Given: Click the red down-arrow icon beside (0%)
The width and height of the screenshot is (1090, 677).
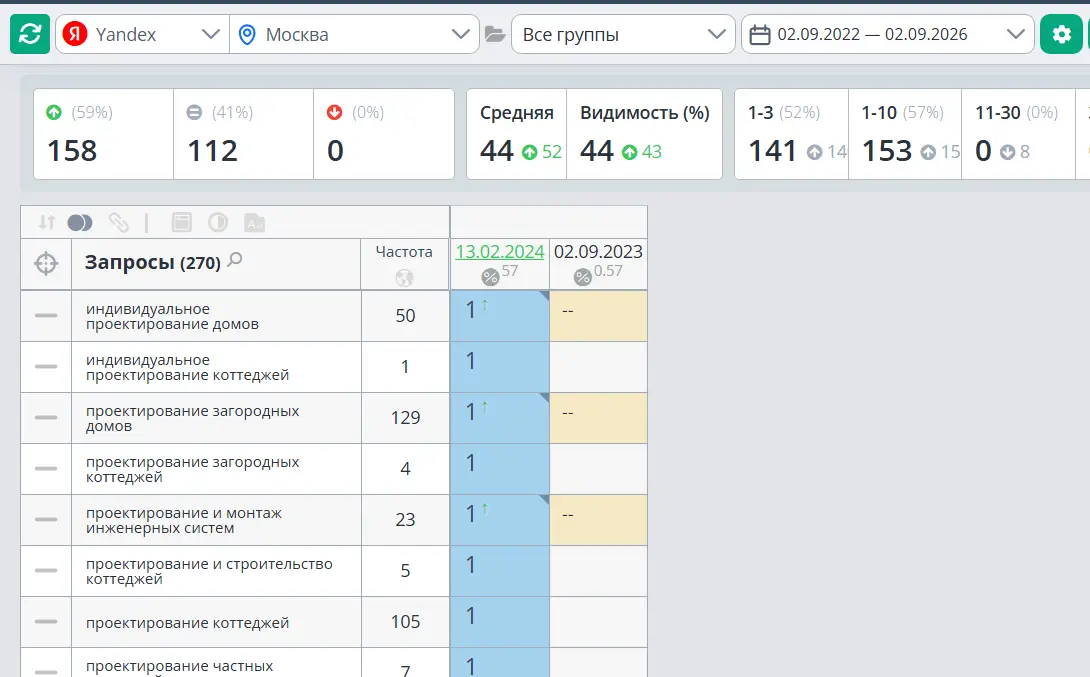Looking at the screenshot, I should pos(334,113).
